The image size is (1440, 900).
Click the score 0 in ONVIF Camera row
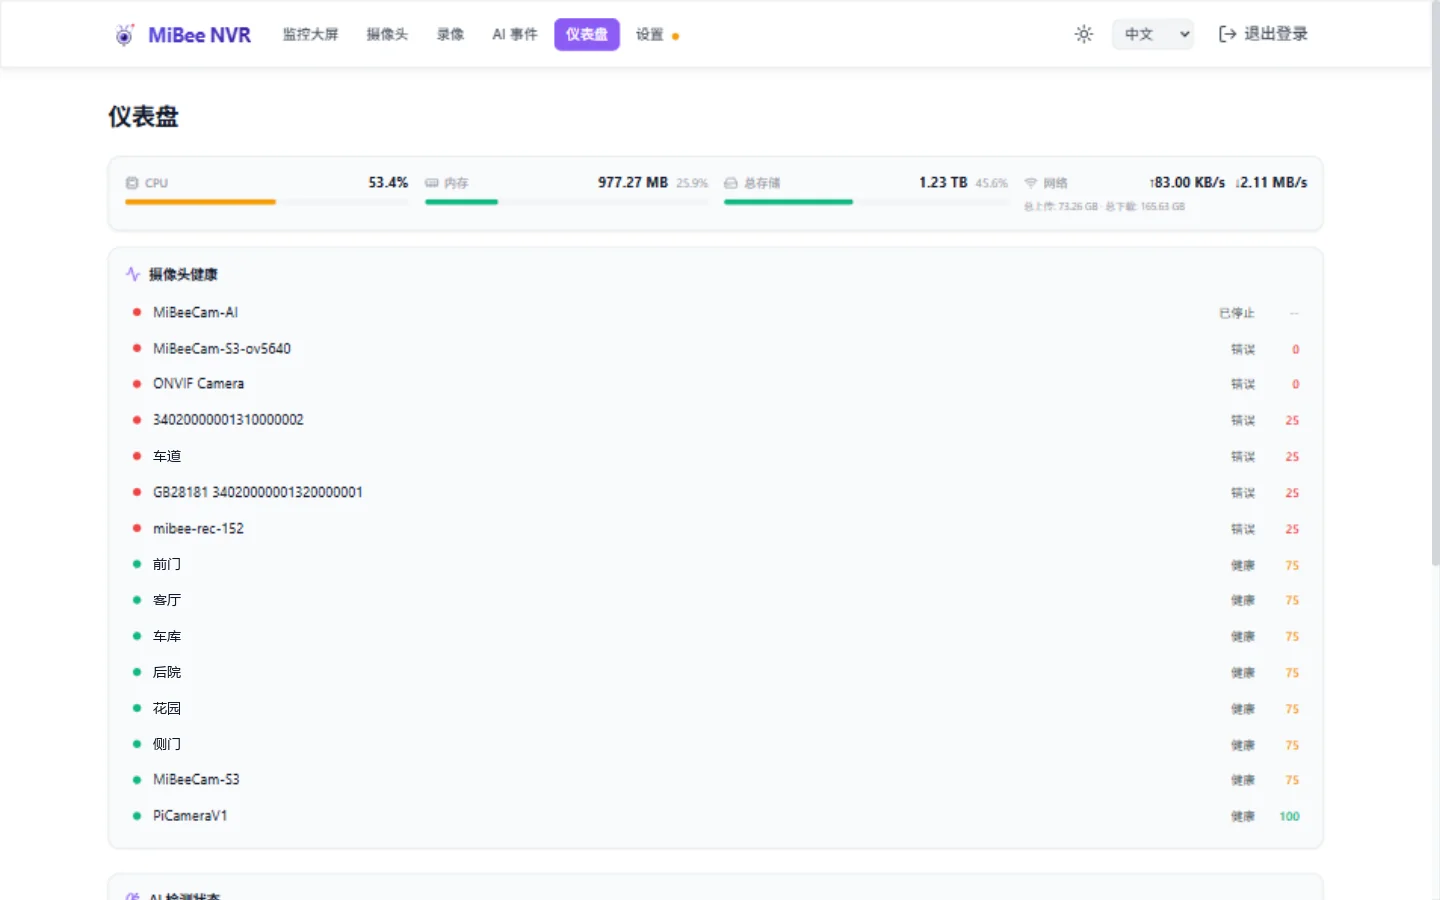pos(1295,385)
